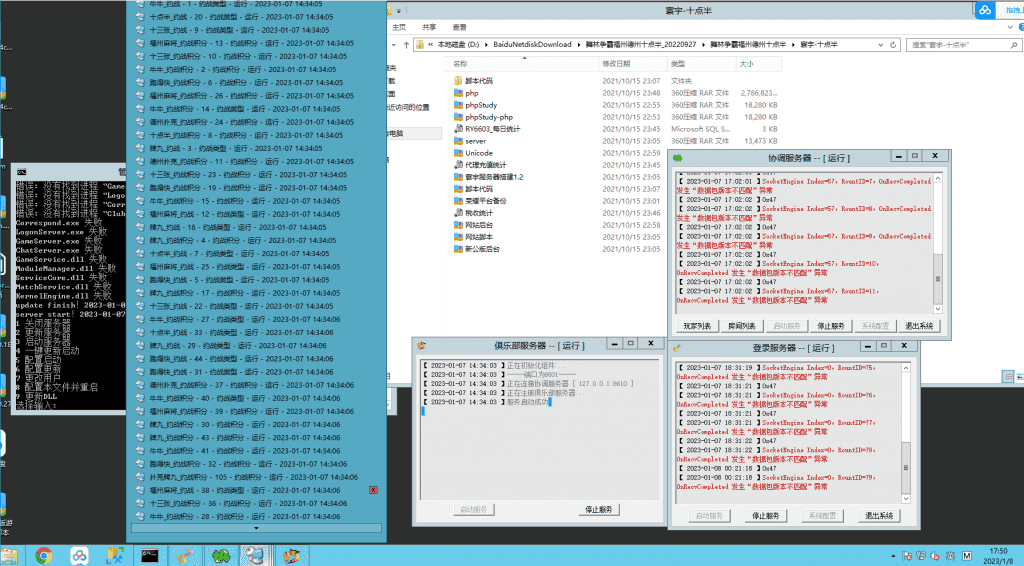Screen dimensions: 1024x566
Task: Expand the Explorer ribbon chevron
Action: pos(1010,27)
